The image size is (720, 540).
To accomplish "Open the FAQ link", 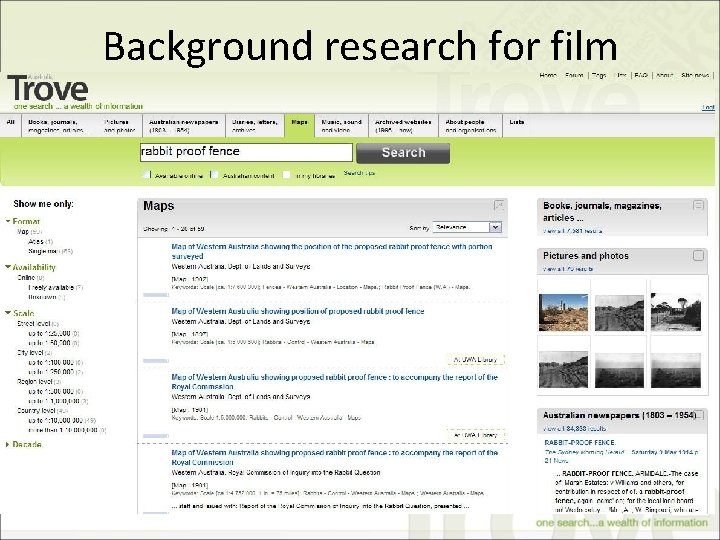I will [x=641, y=75].
